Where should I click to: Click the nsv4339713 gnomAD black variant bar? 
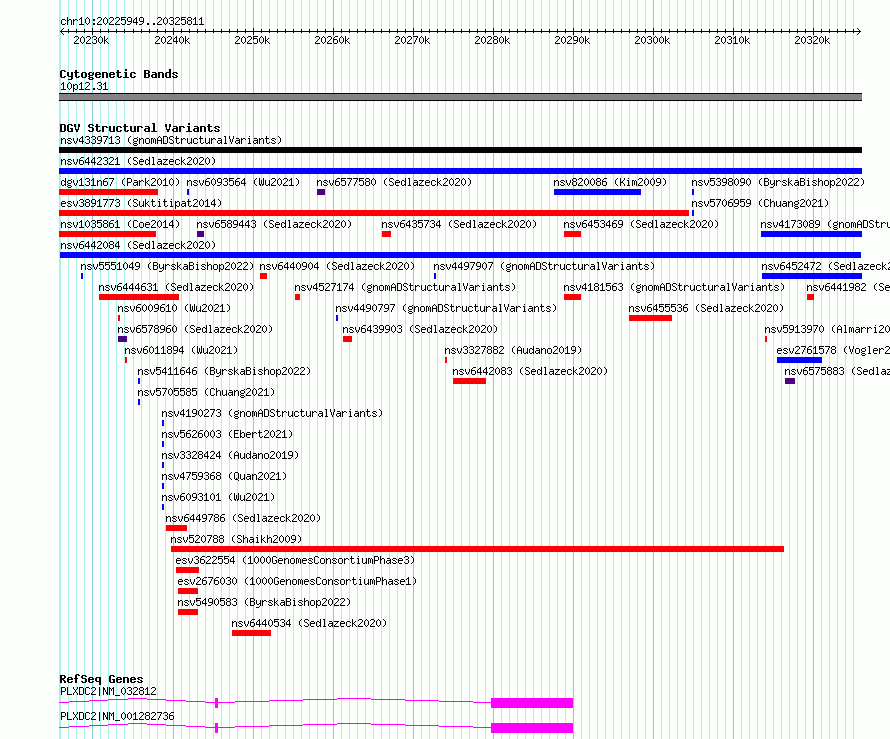[x=460, y=150]
